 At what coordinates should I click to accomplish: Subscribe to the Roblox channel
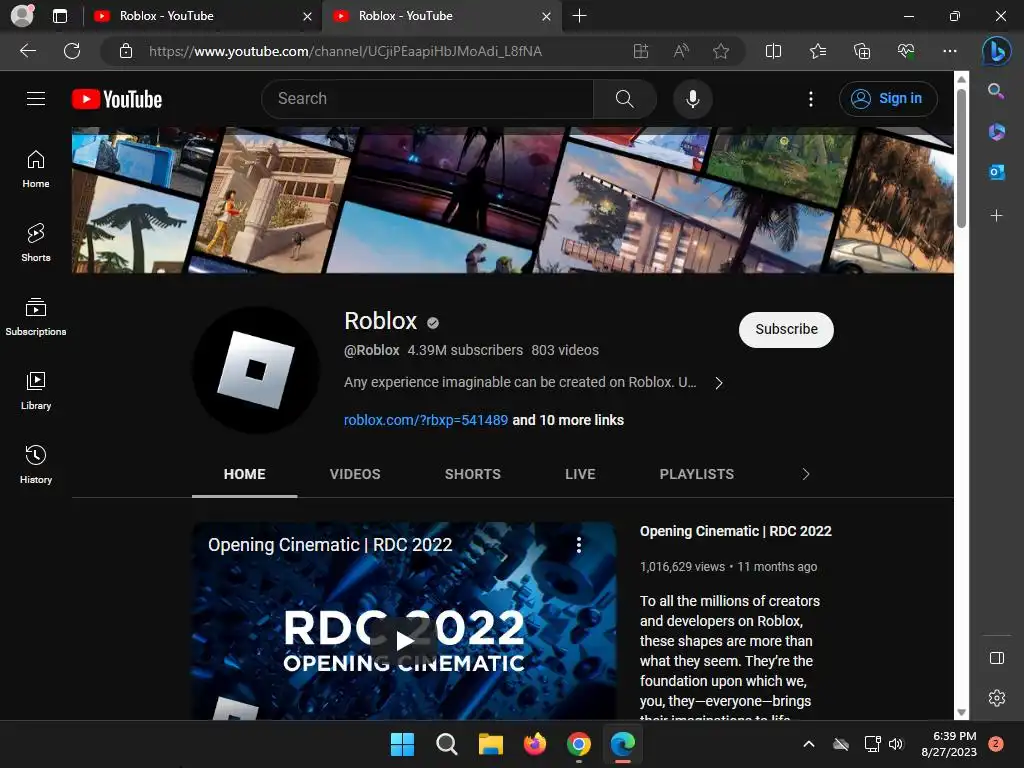click(786, 329)
